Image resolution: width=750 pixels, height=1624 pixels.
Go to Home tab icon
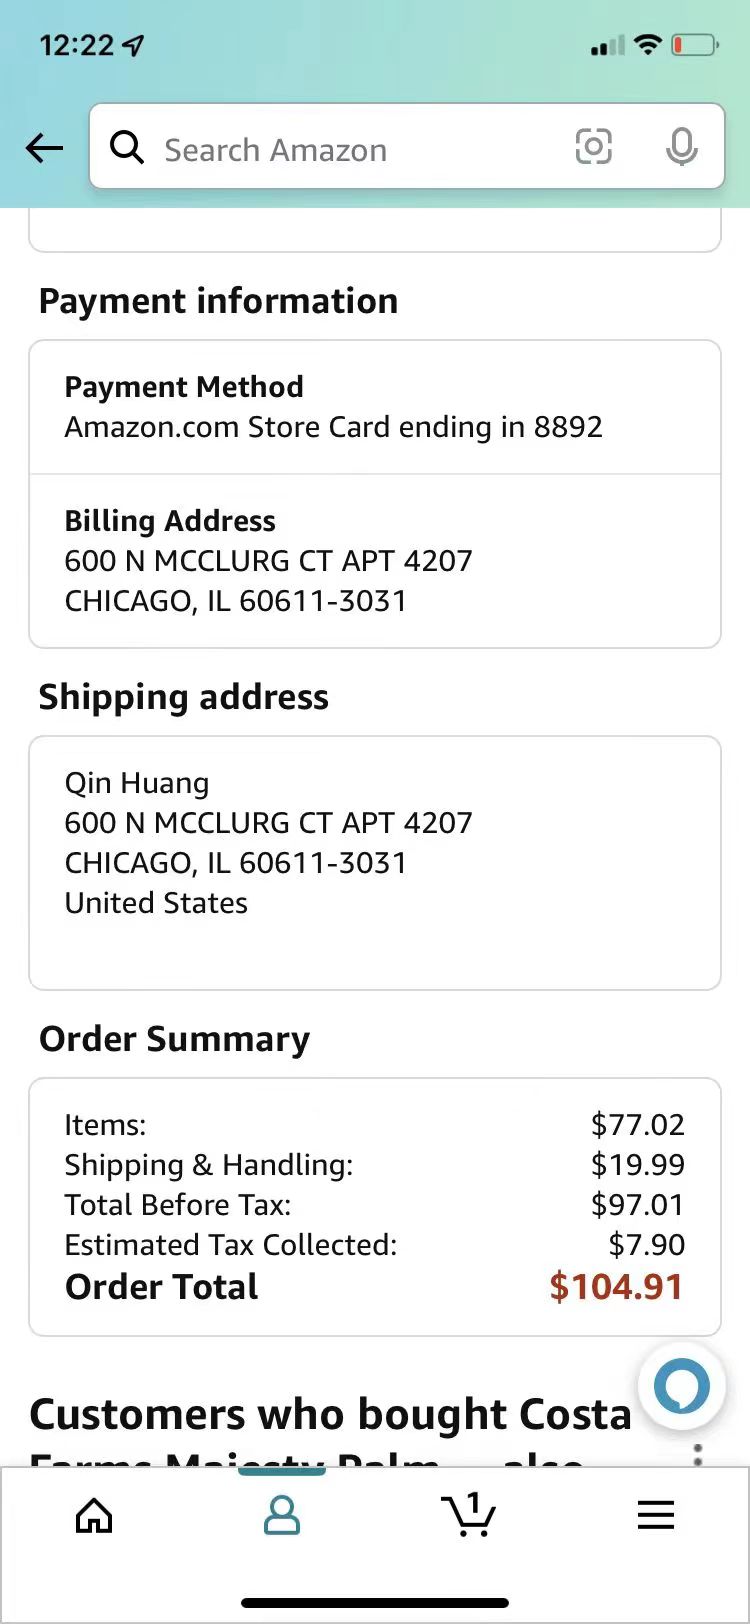(x=94, y=1516)
